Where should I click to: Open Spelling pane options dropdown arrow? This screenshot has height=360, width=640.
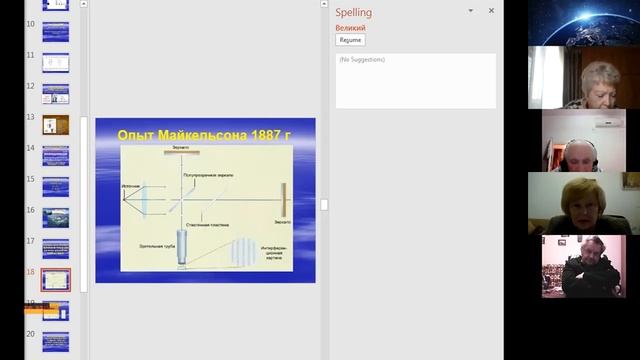(x=471, y=11)
